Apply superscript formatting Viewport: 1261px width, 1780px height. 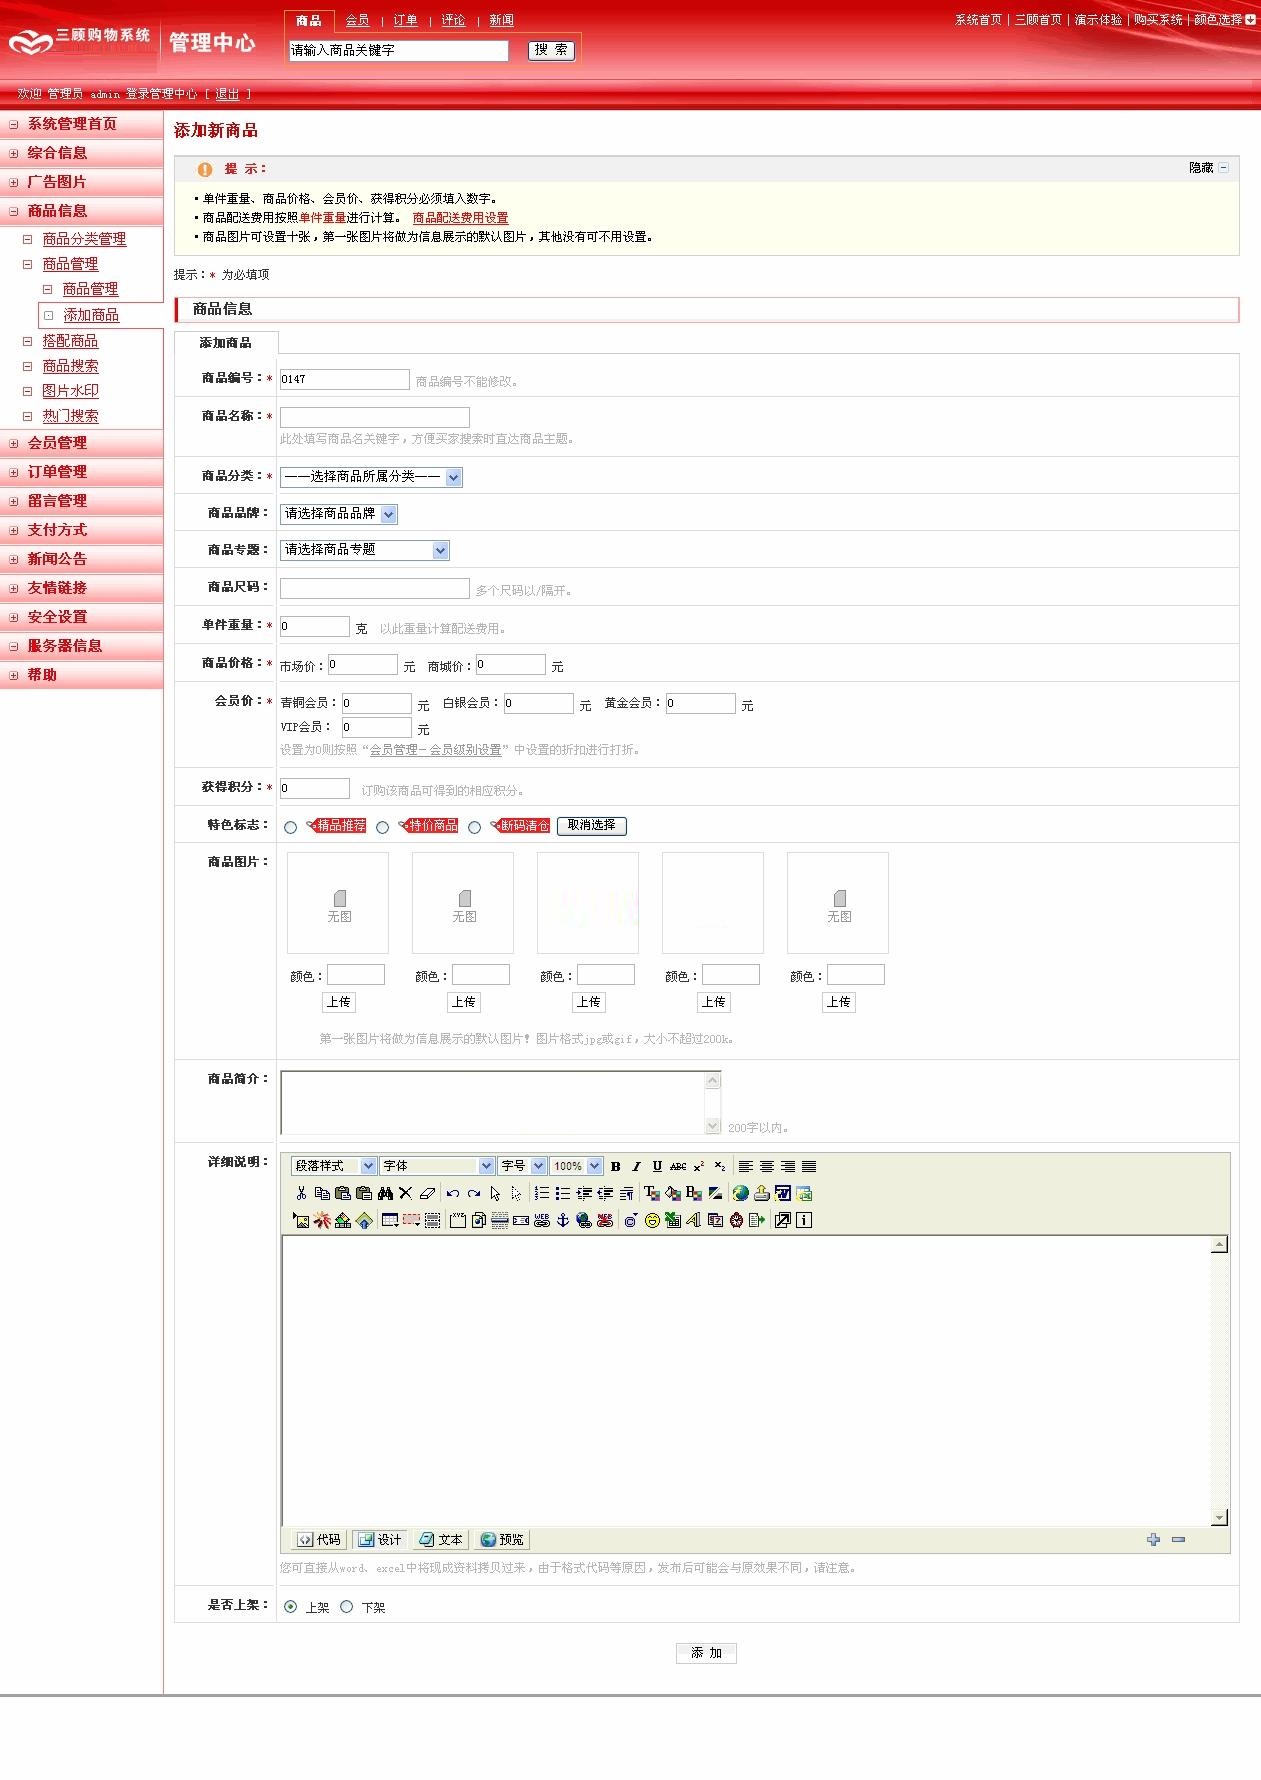coord(699,1166)
